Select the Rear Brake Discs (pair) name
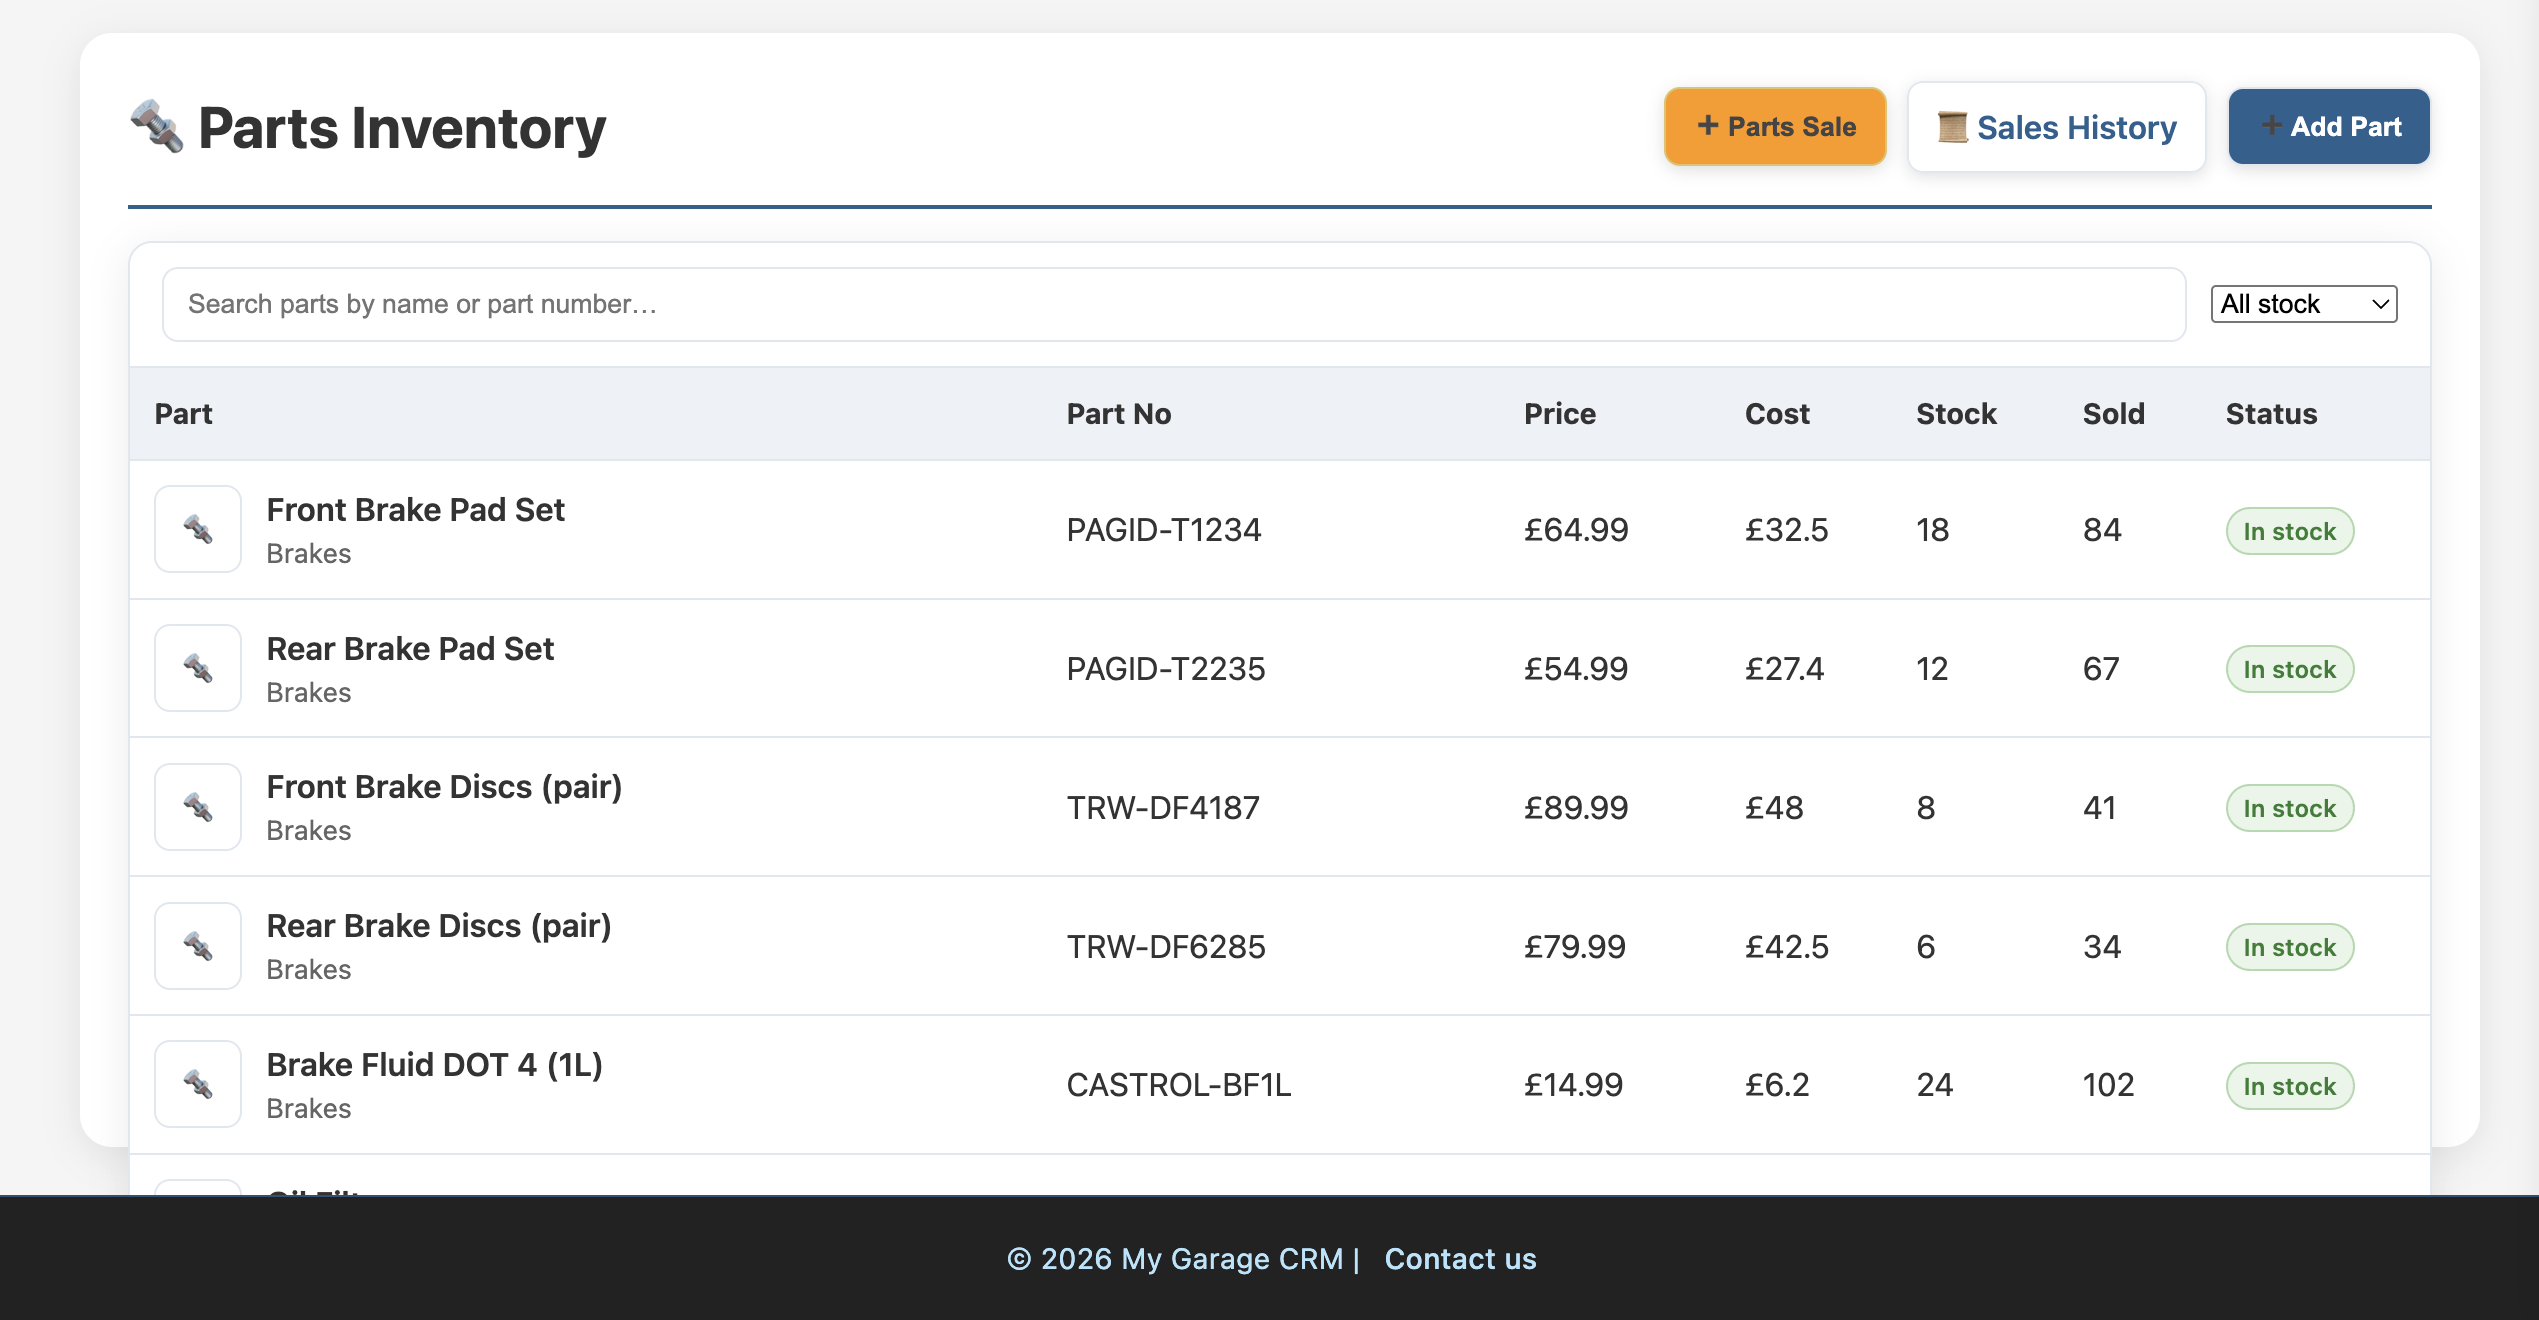Image resolution: width=2539 pixels, height=1320 pixels. pos(439,926)
